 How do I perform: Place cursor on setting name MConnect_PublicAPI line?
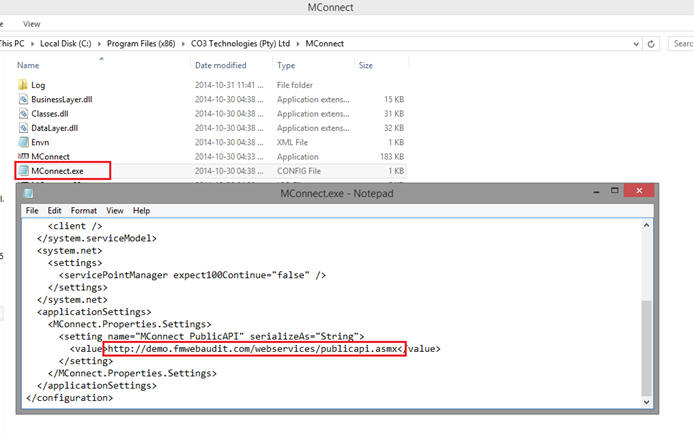click(212, 336)
